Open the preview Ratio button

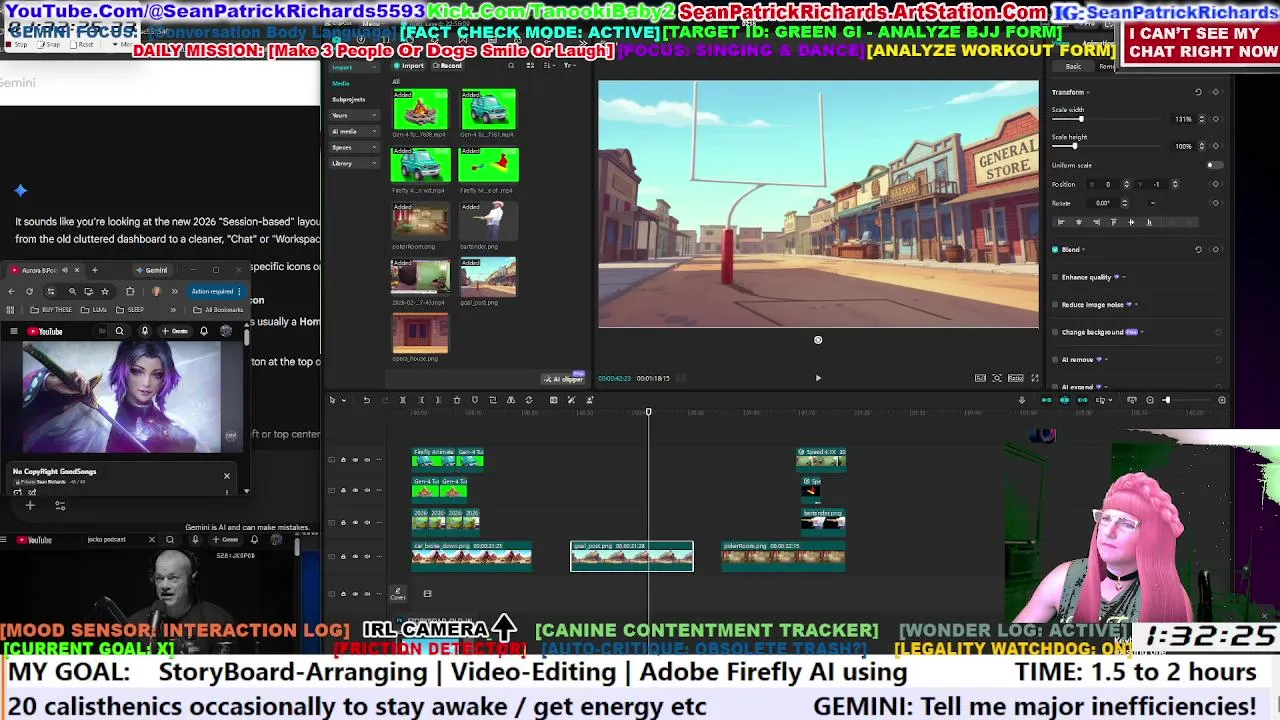1015,378
